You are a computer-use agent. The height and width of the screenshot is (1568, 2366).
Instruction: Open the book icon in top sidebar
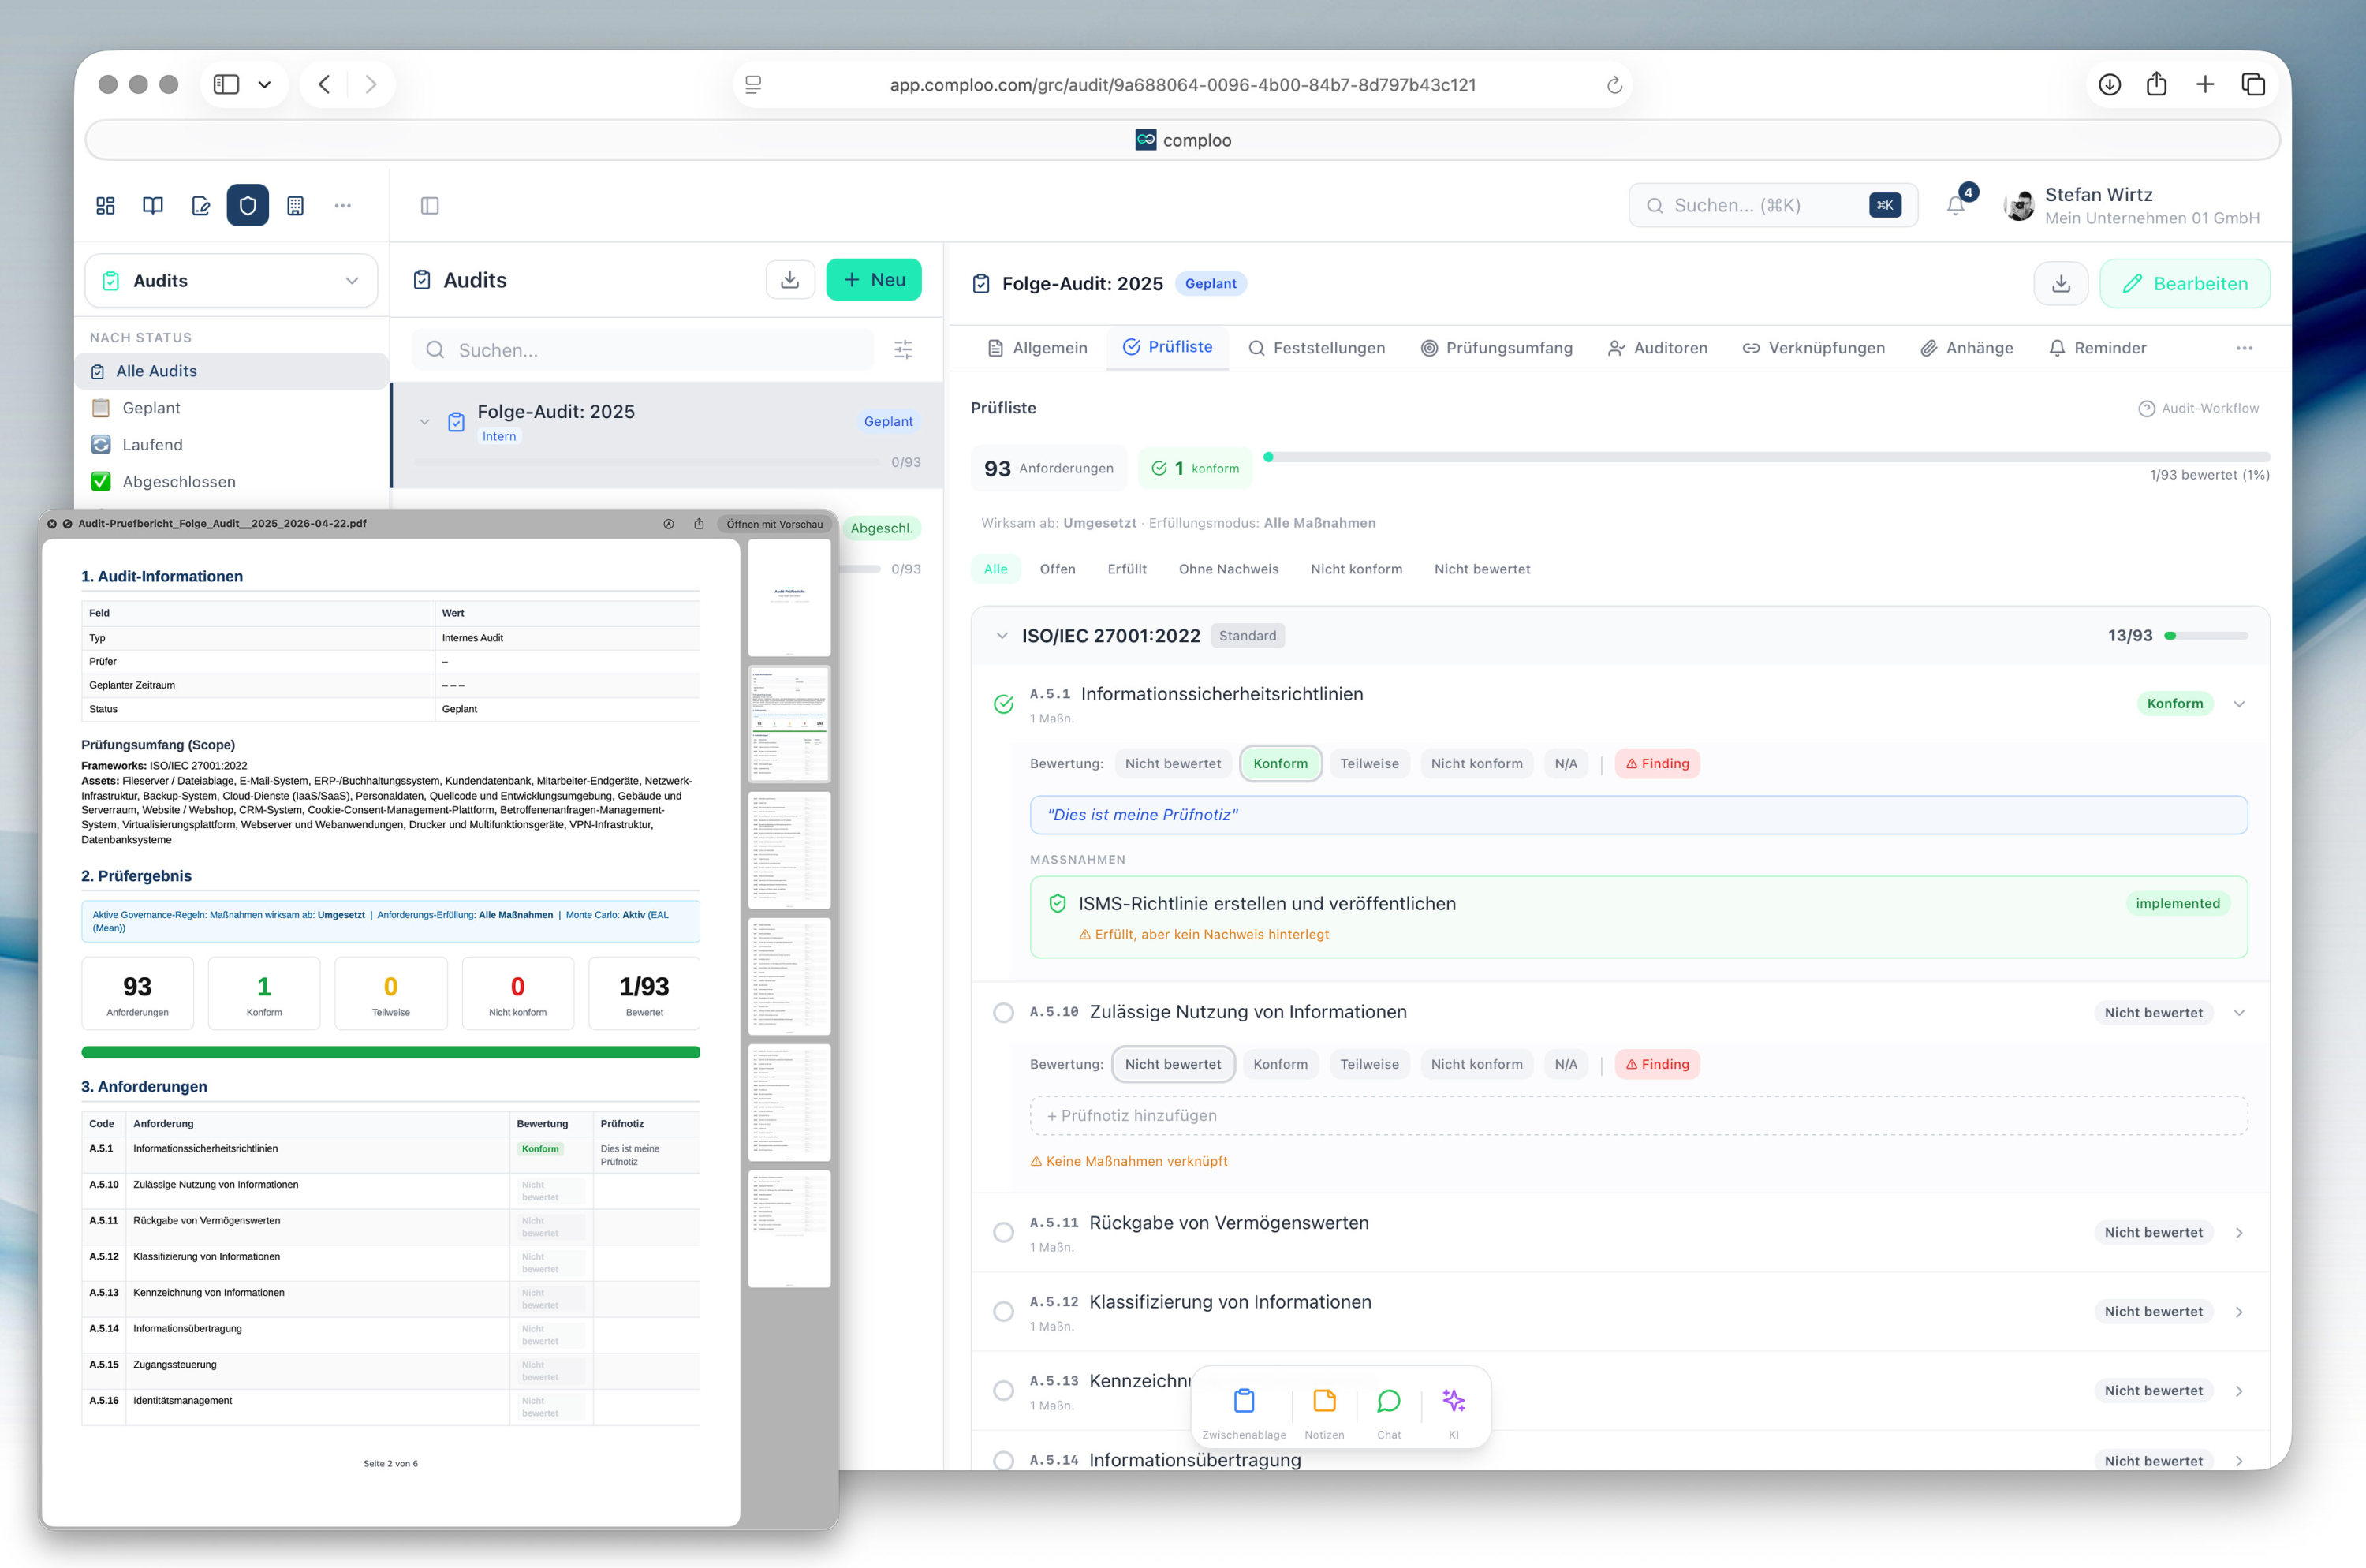[x=153, y=205]
